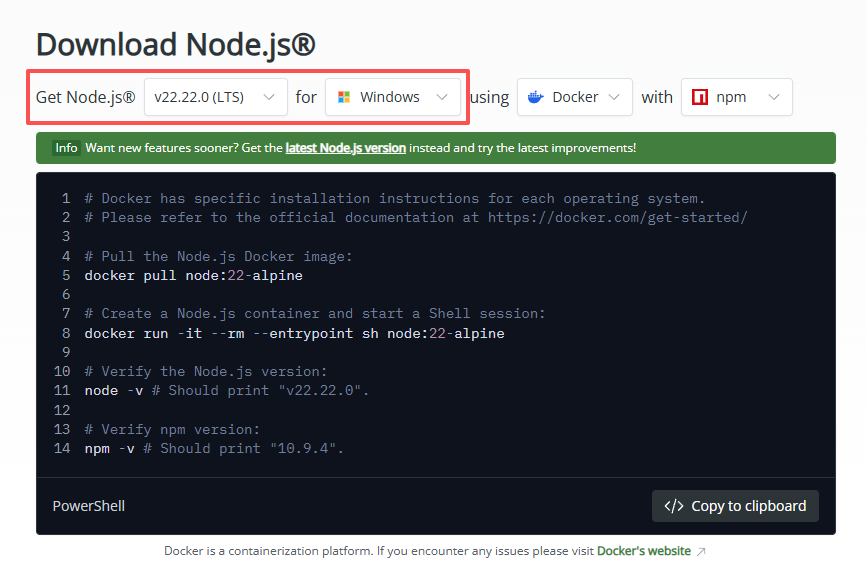Click the Download Node.js® heading
Viewport: 866px width, 572px height.
click(x=176, y=44)
